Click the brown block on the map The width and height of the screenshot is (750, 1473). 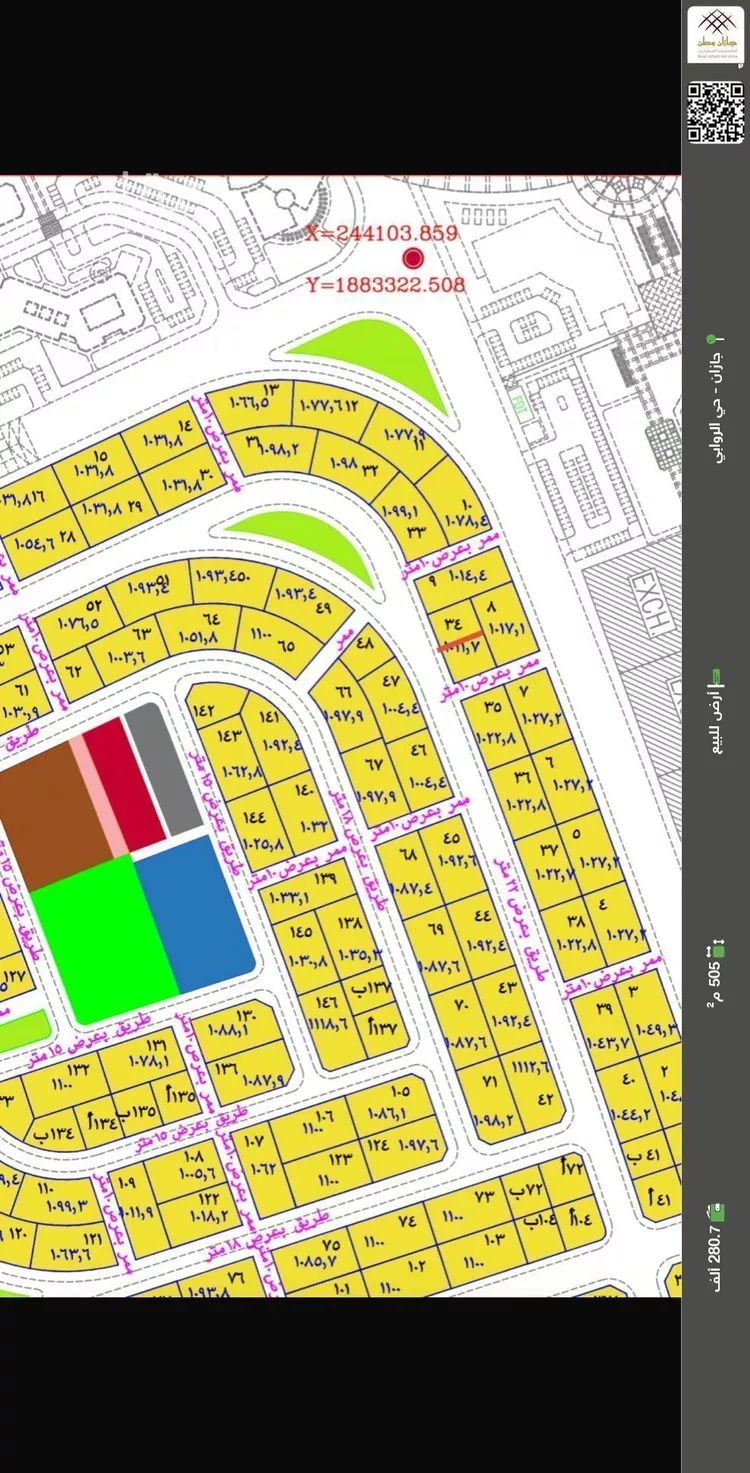click(x=50, y=810)
